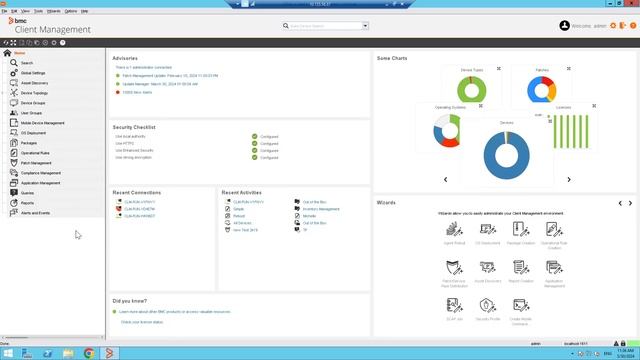Open Patch Management node
The width and height of the screenshot is (640, 360).
pos(36,163)
